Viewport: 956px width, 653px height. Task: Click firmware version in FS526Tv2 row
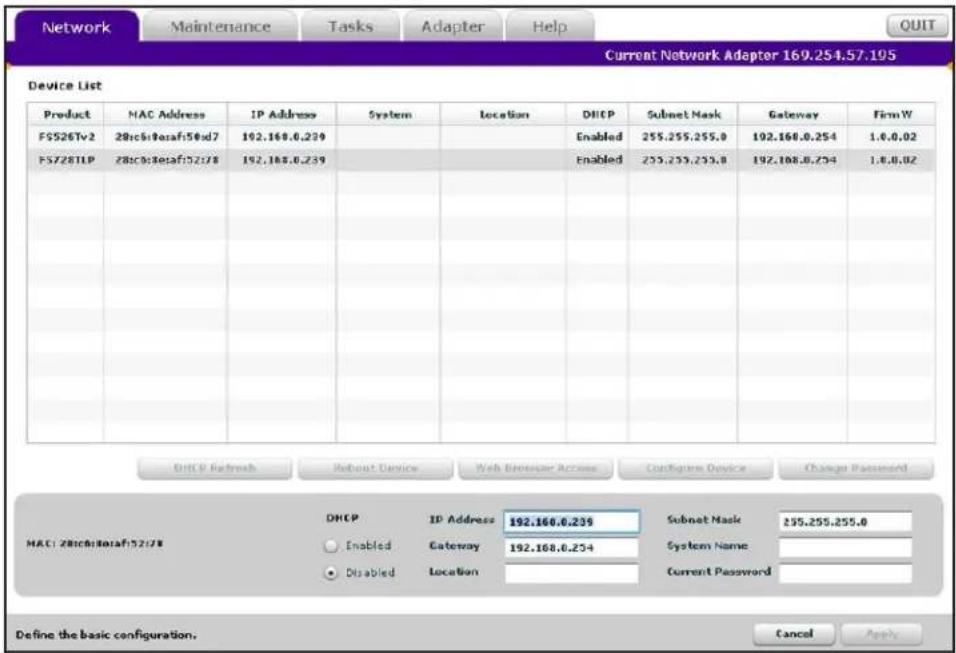892,137
